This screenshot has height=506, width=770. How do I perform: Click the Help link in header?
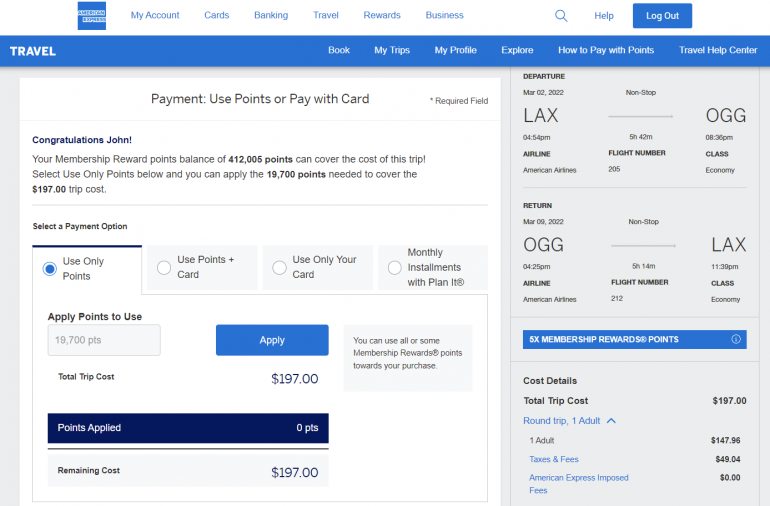[x=604, y=16]
